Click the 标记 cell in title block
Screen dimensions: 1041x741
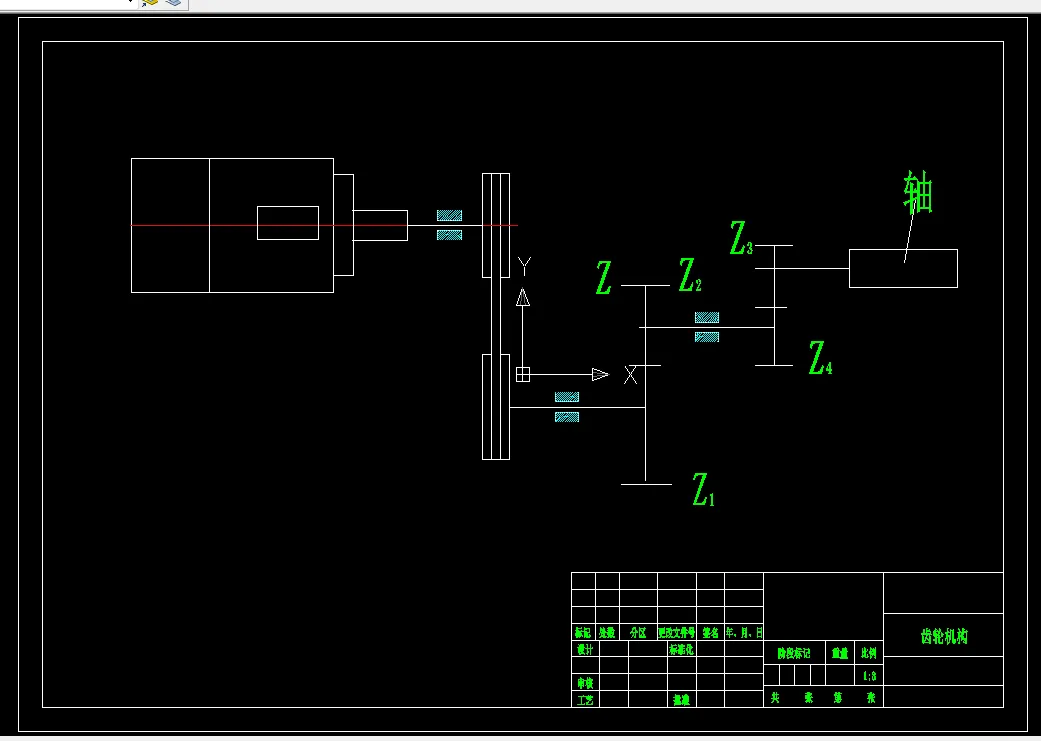(x=583, y=633)
